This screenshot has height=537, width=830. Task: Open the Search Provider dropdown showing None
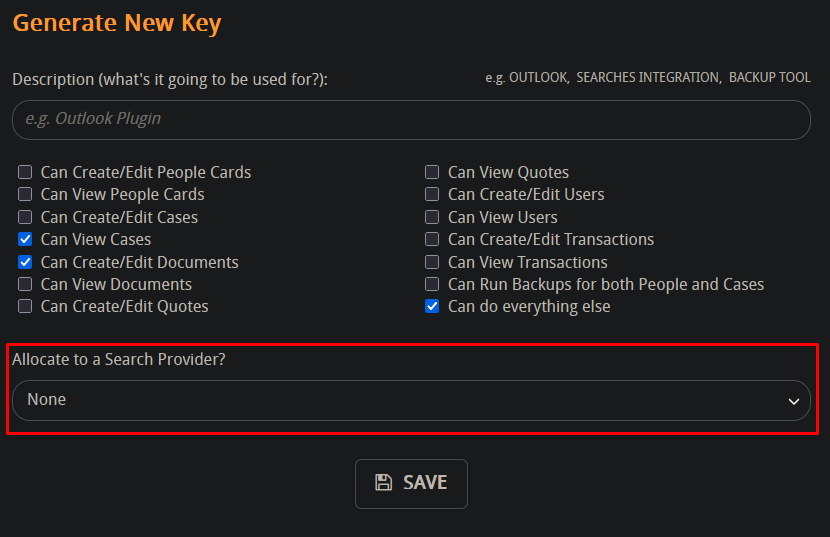pyautogui.click(x=411, y=400)
